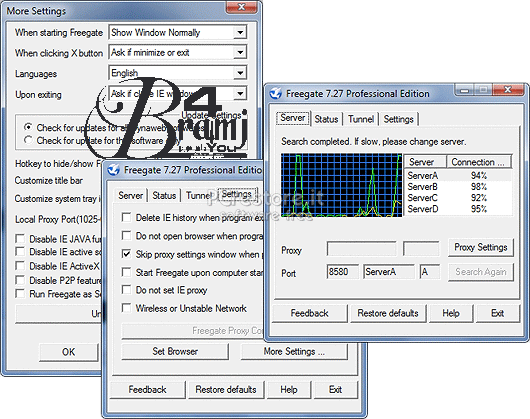Switch to Status tab in front window

click(x=326, y=119)
